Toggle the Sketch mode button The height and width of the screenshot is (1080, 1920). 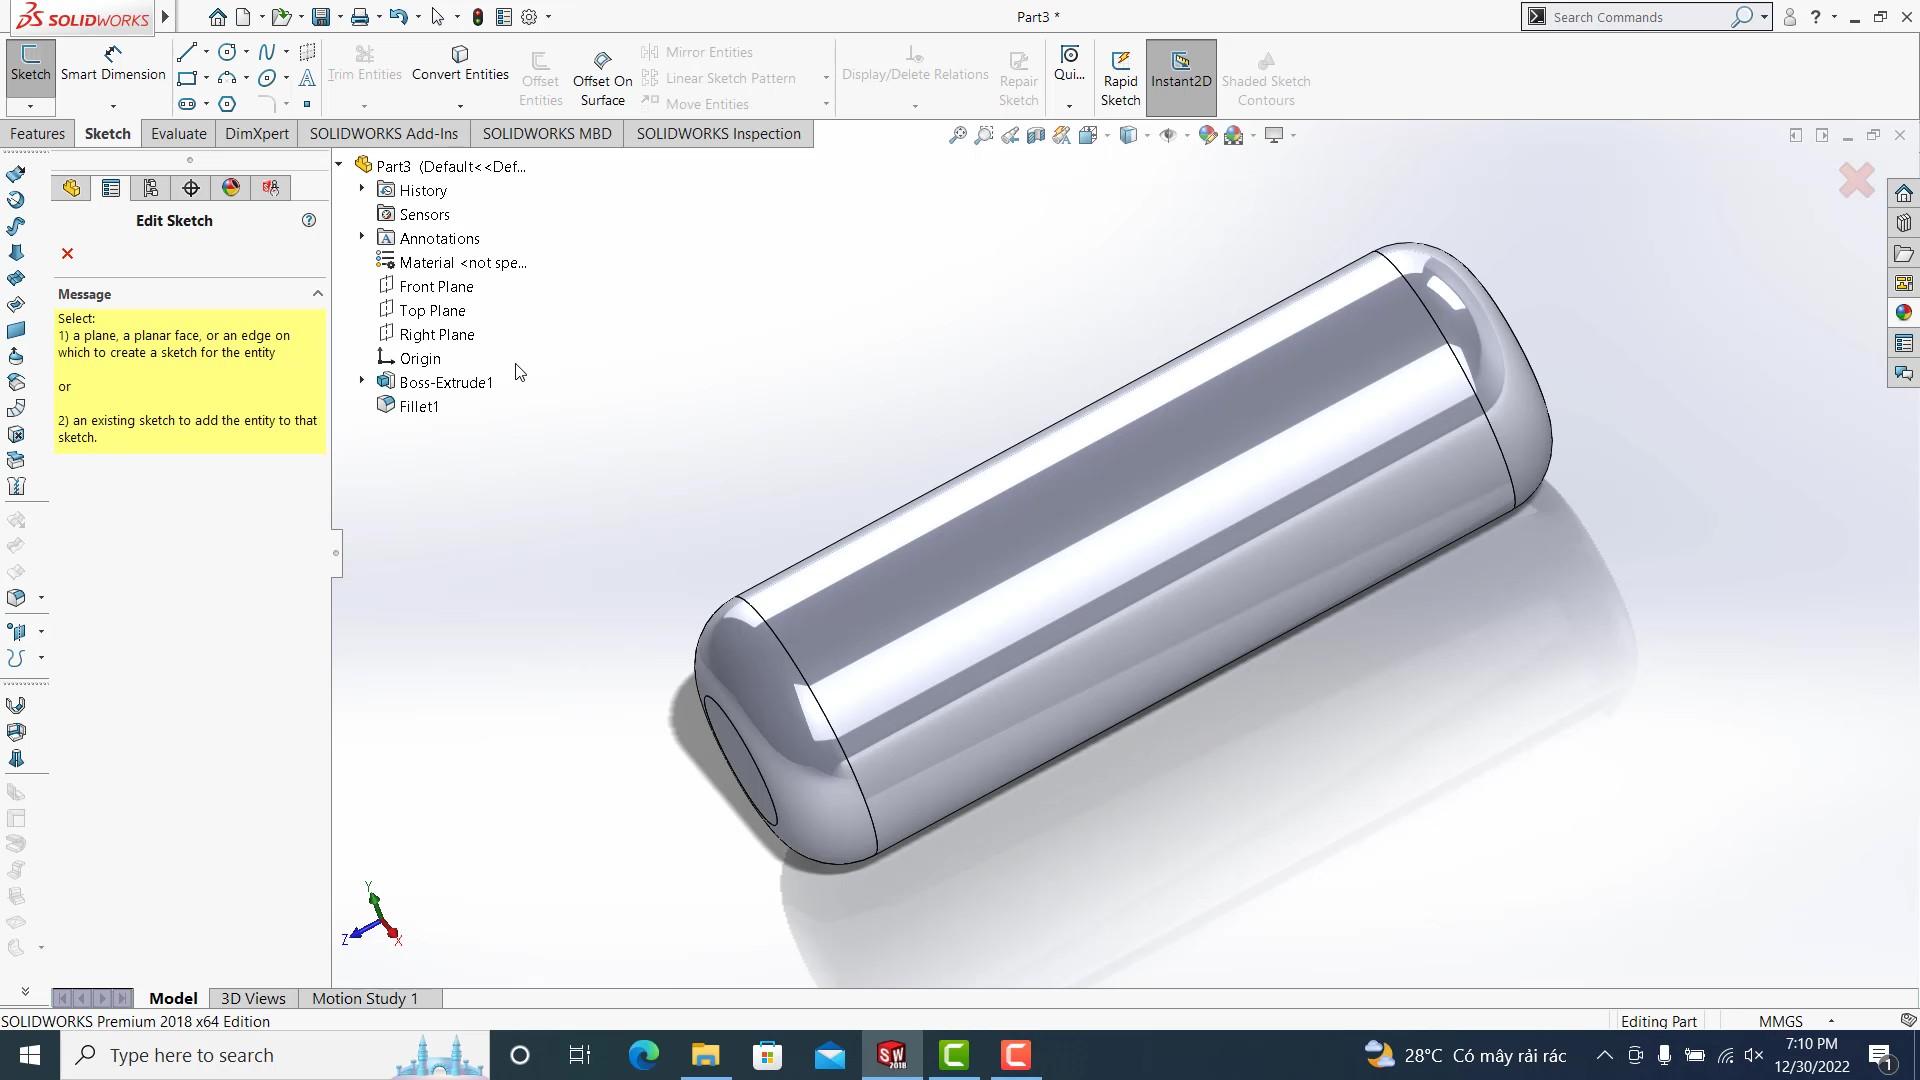point(30,63)
